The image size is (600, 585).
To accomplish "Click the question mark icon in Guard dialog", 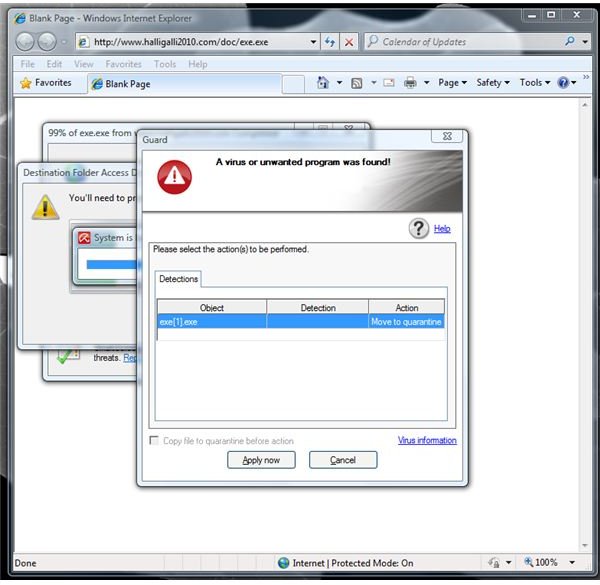I will pos(419,228).
